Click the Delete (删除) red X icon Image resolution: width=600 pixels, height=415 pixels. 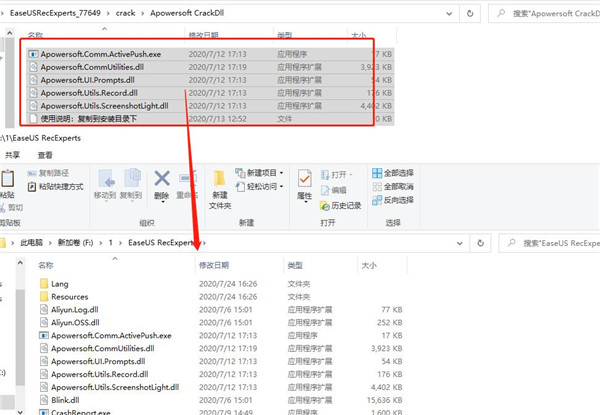[162, 179]
